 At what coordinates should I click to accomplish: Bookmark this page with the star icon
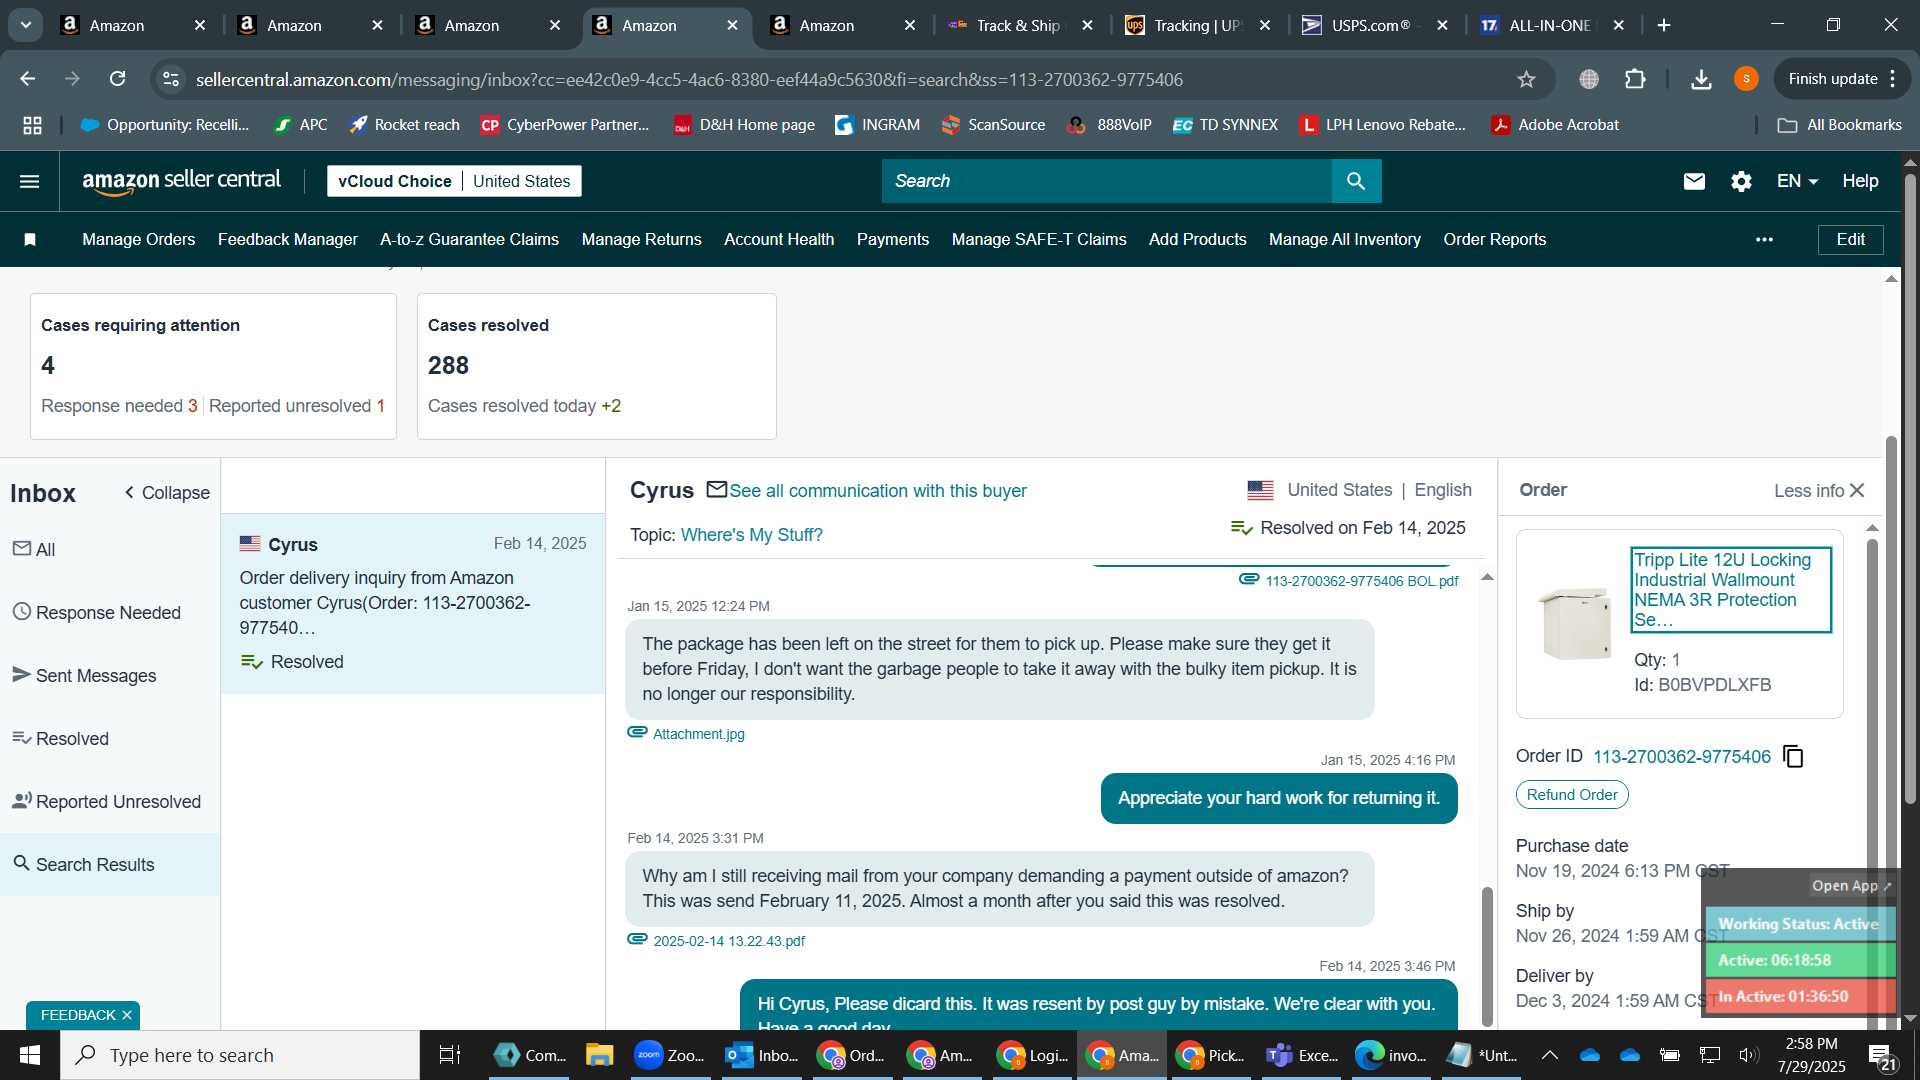pyautogui.click(x=1526, y=79)
